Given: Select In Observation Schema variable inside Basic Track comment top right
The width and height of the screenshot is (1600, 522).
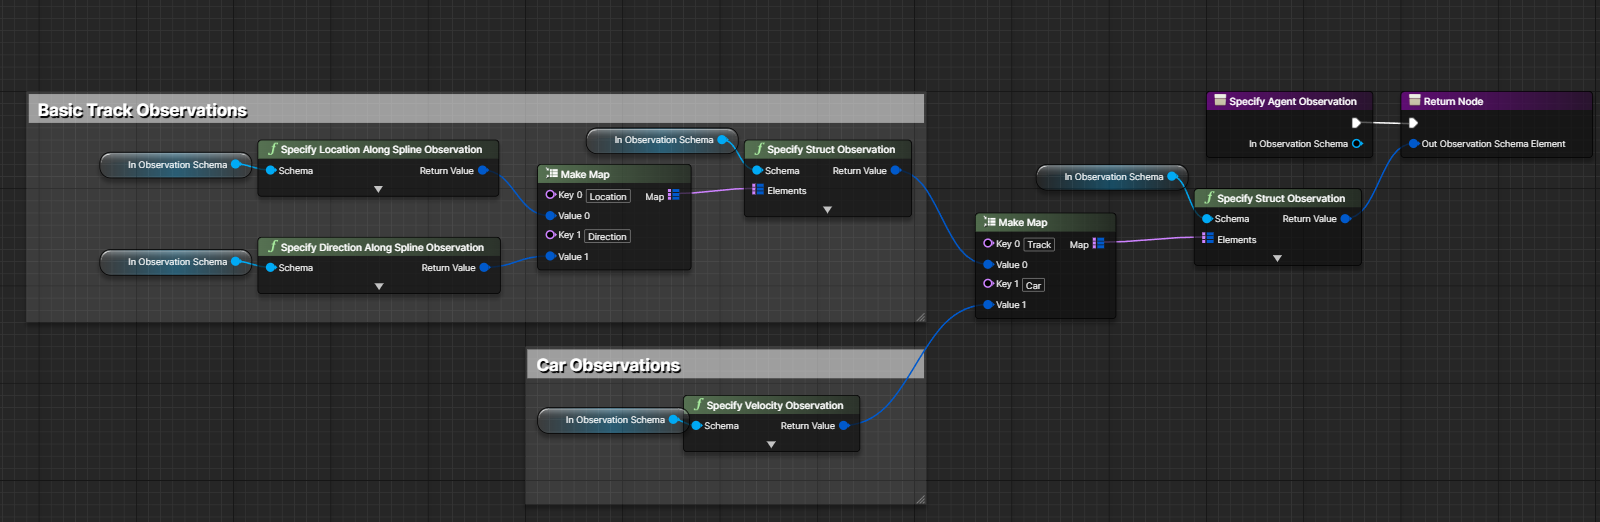Looking at the screenshot, I should click(662, 140).
